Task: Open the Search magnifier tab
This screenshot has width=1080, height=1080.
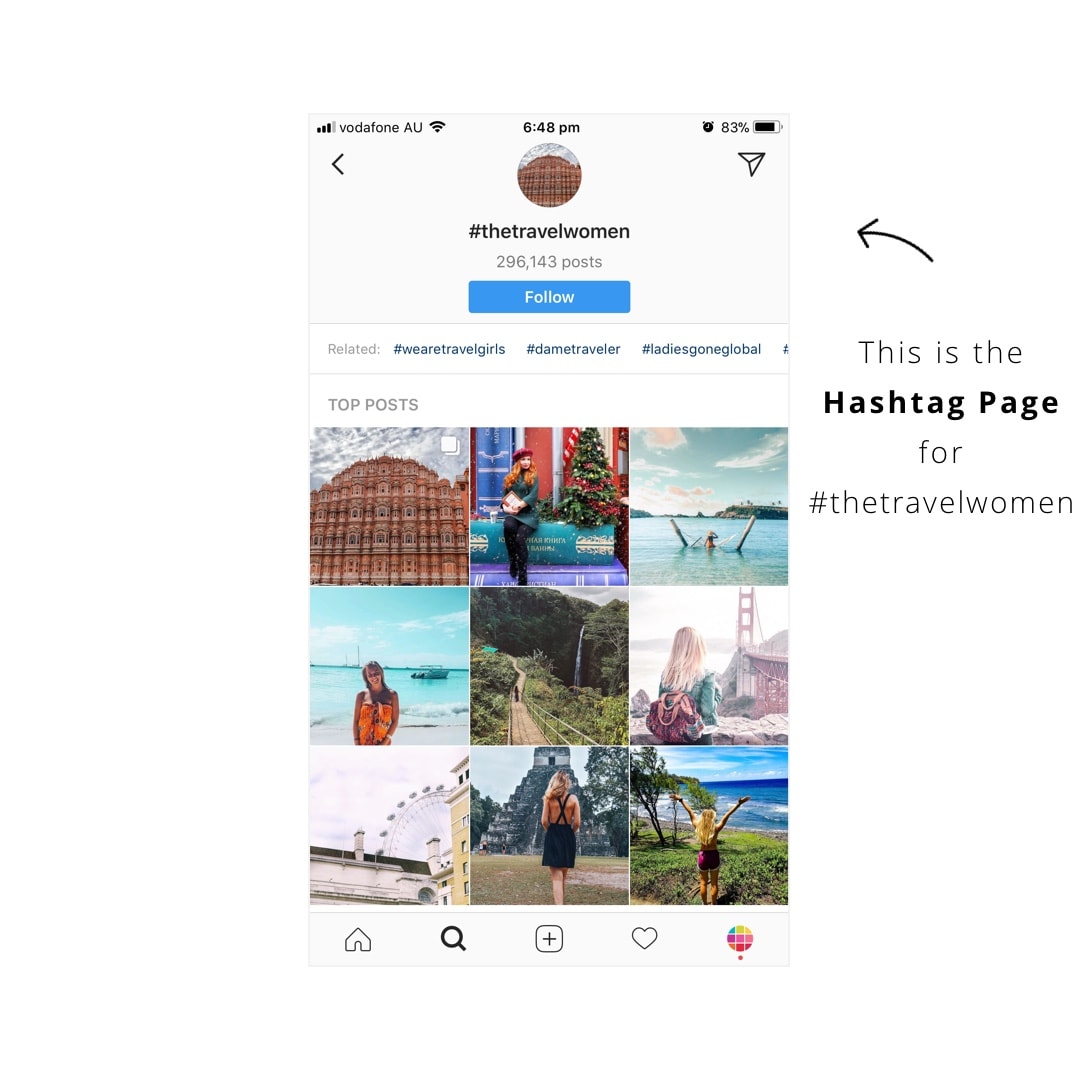Action: (453, 938)
